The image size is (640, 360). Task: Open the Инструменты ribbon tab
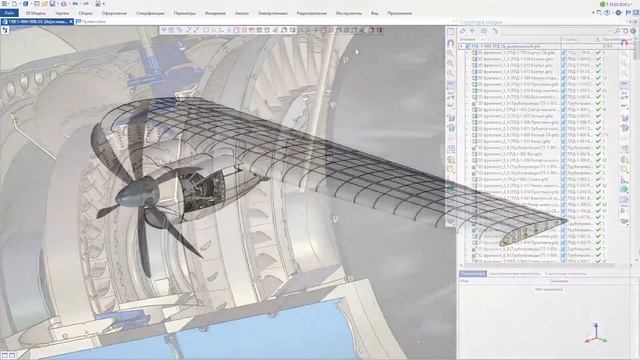(x=349, y=13)
